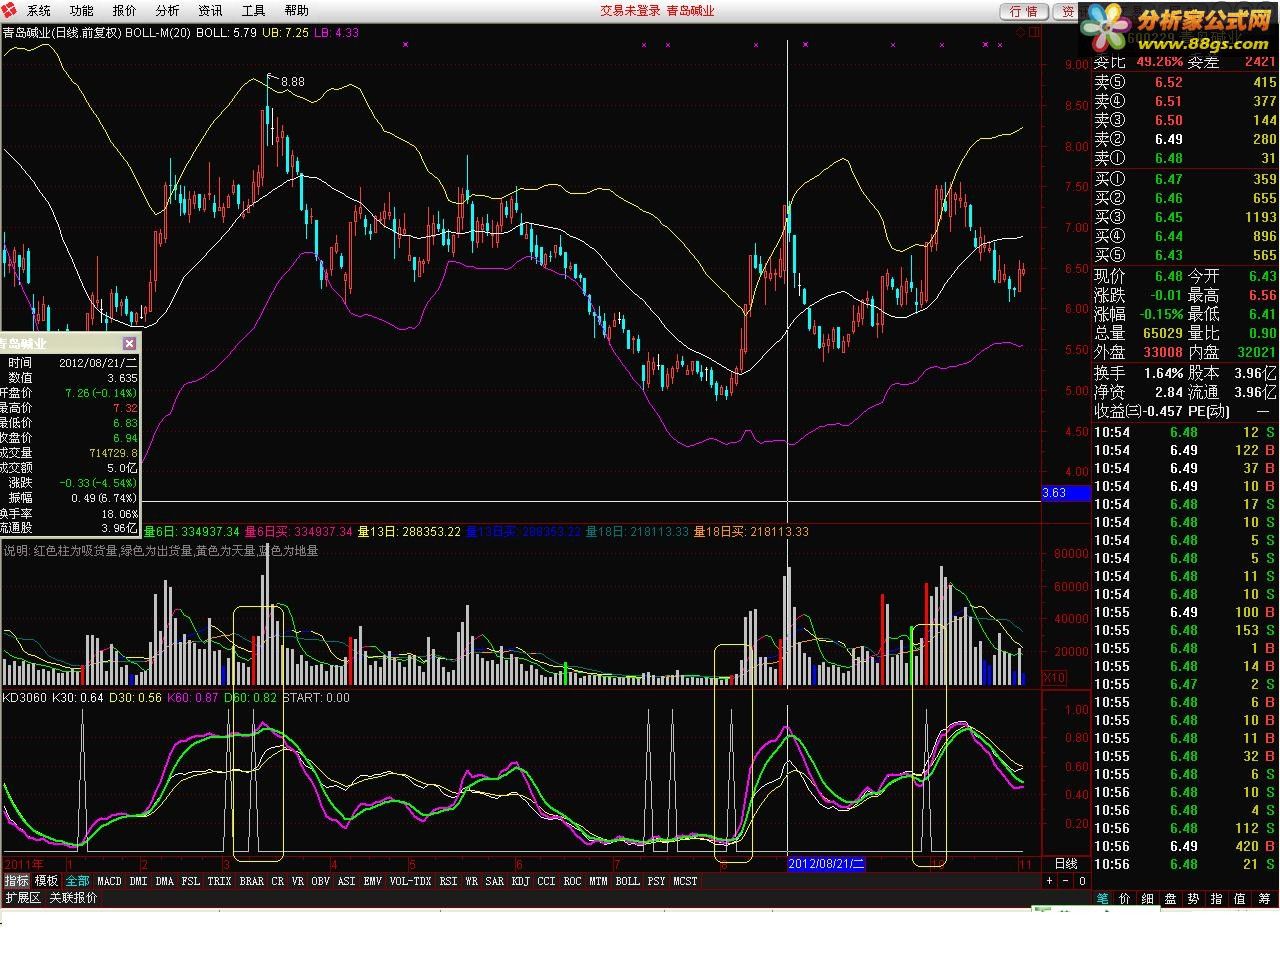
Task: Select the RSI indicator
Action: (449, 881)
